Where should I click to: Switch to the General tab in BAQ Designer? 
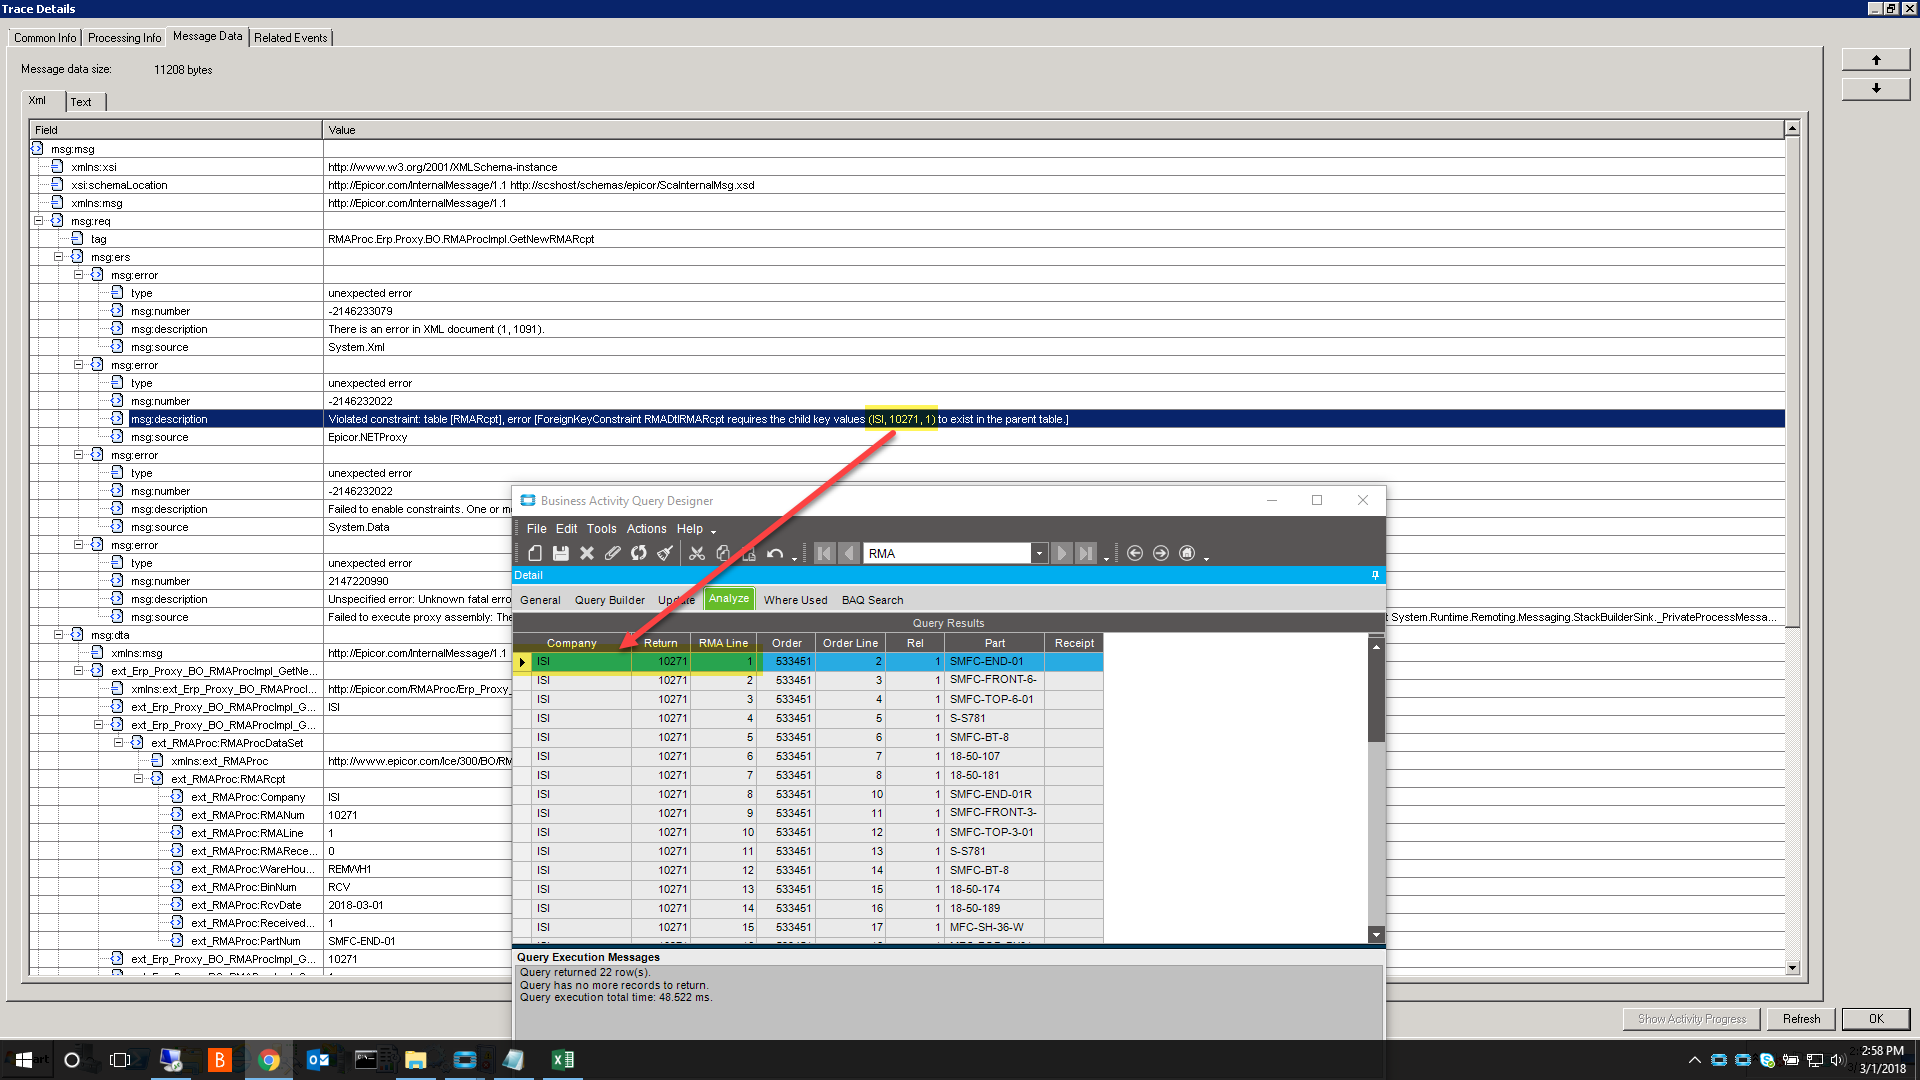click(x=541, y=600)
